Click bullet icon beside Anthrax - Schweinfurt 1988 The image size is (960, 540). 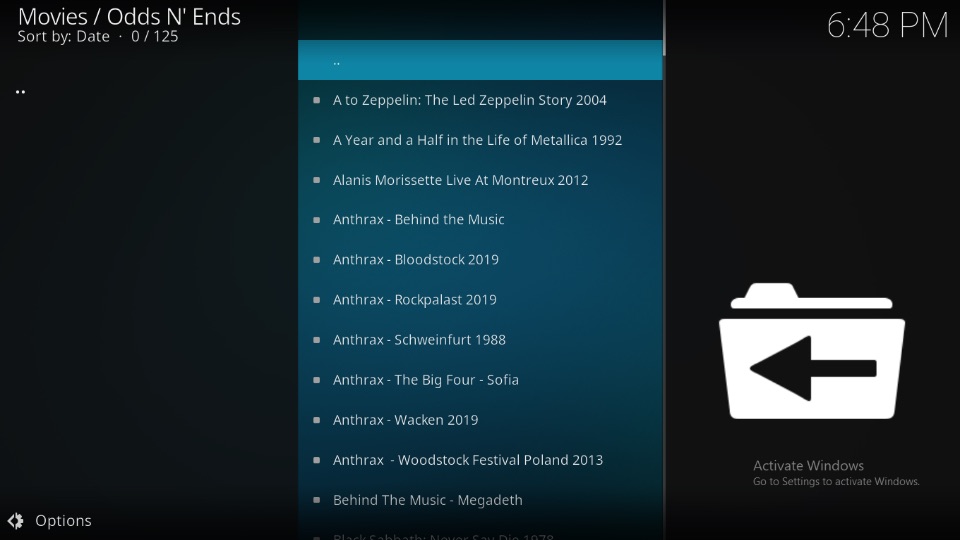point(317,340)
